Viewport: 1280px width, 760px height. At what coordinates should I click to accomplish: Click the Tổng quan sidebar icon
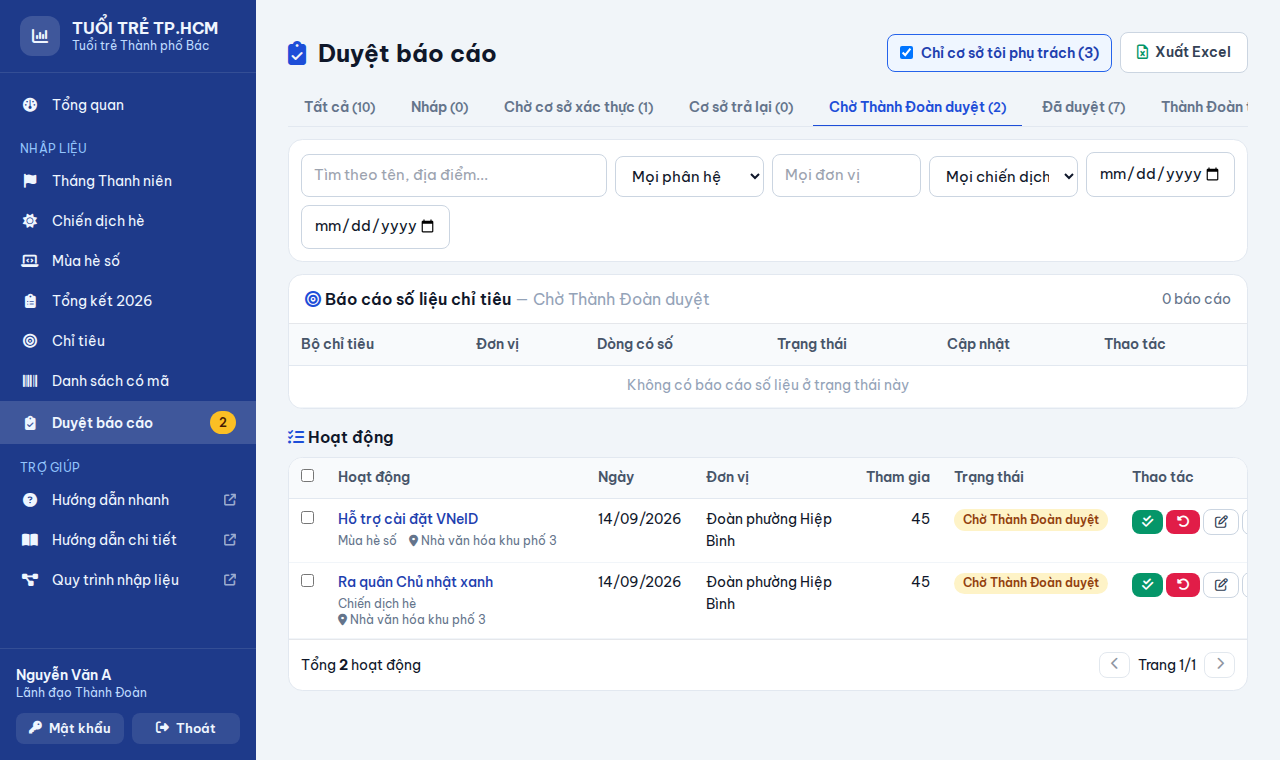click(x=30, y=105)
